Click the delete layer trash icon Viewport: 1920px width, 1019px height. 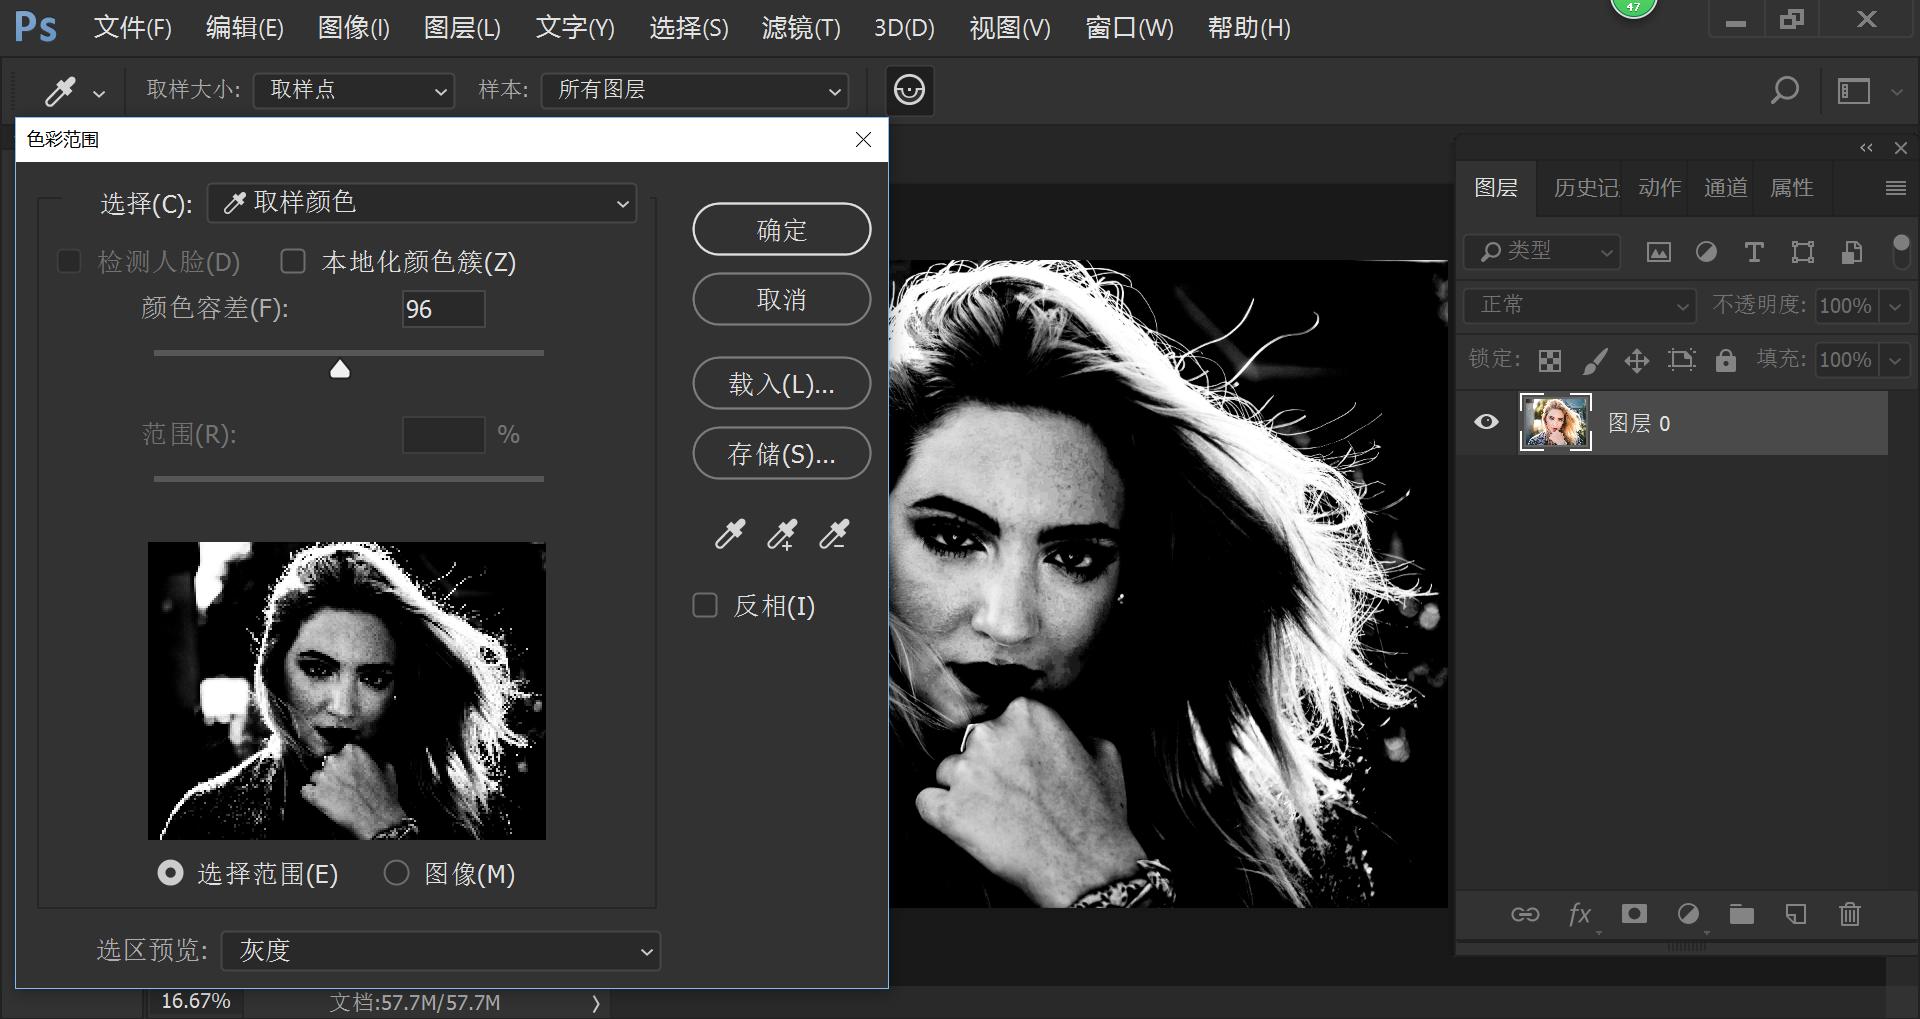click(x=1849, y=914)
